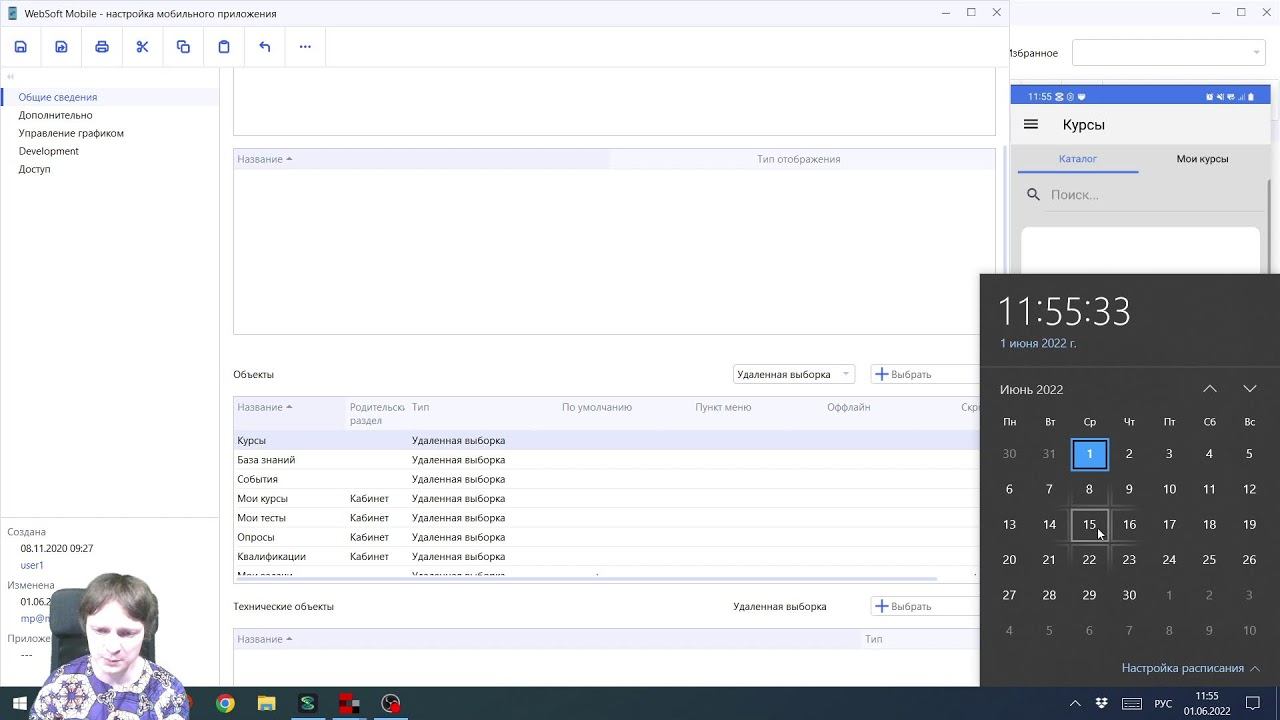Open the round recorder app on taskbar
Viewport: 1280px width, 720px height.
pos(390,704)
